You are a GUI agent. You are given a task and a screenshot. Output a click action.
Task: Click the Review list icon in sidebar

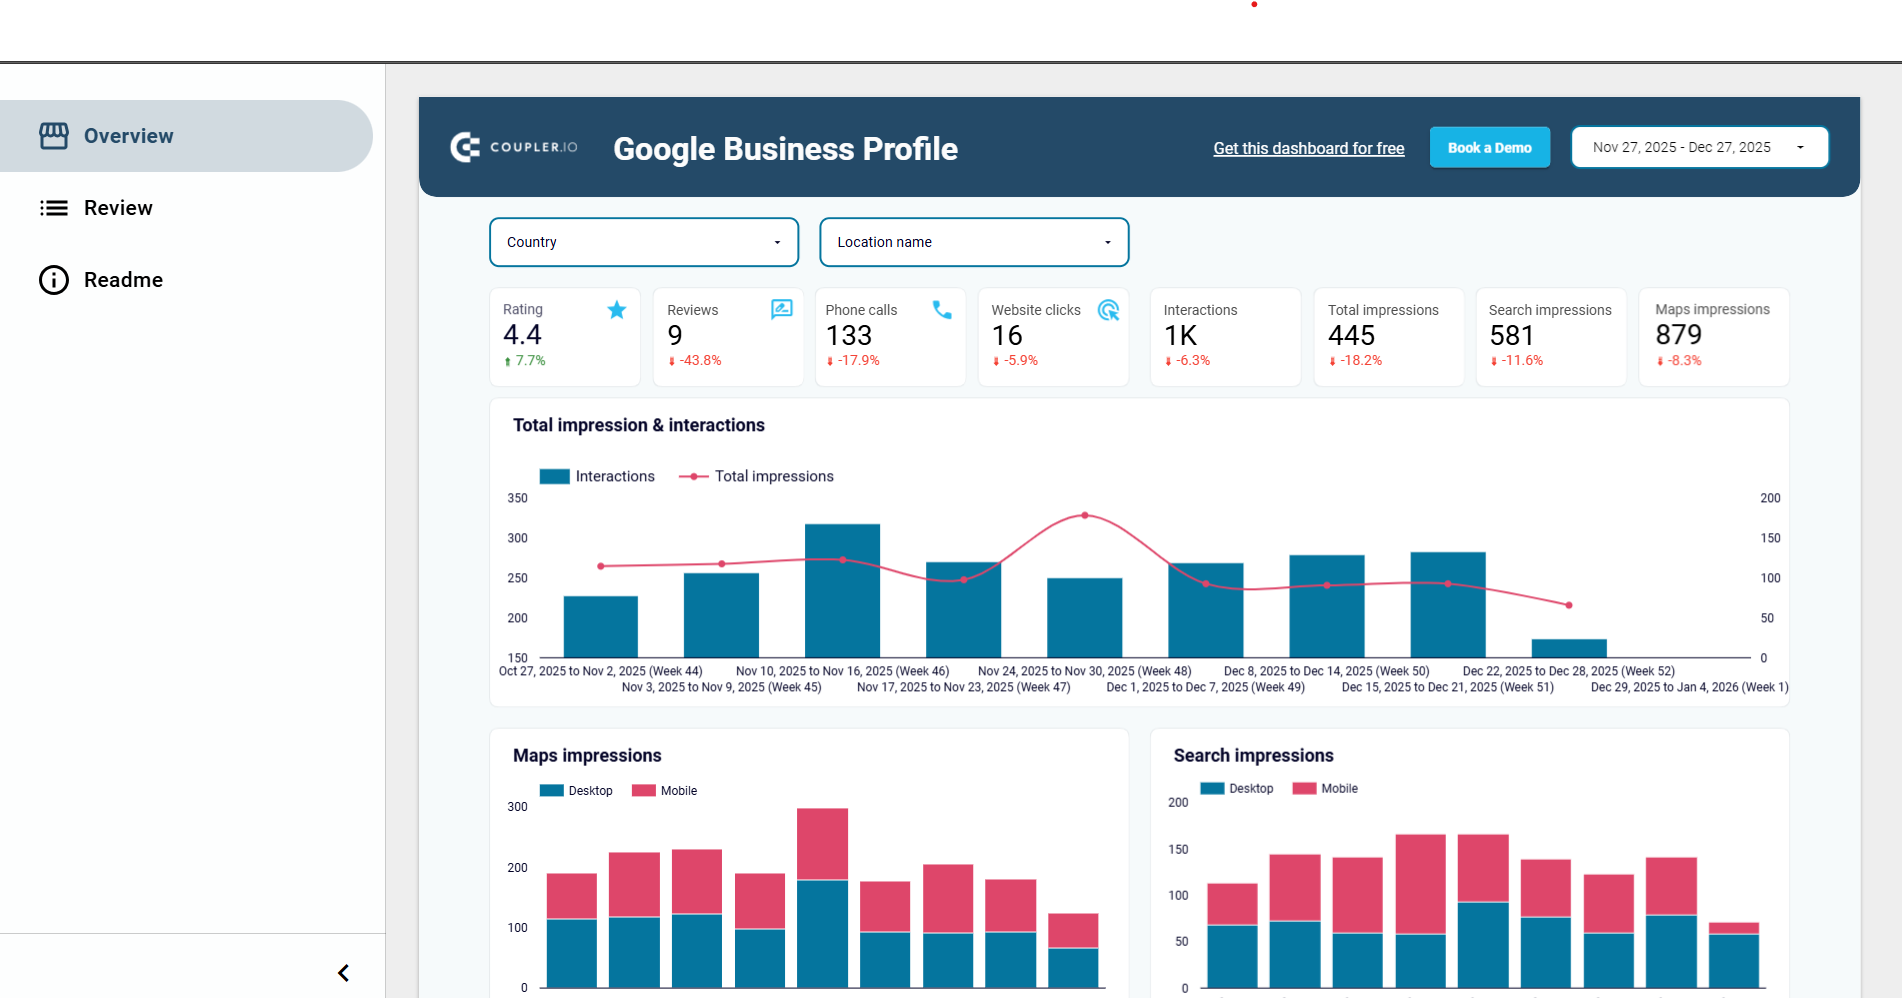click(x=54, y=207)
